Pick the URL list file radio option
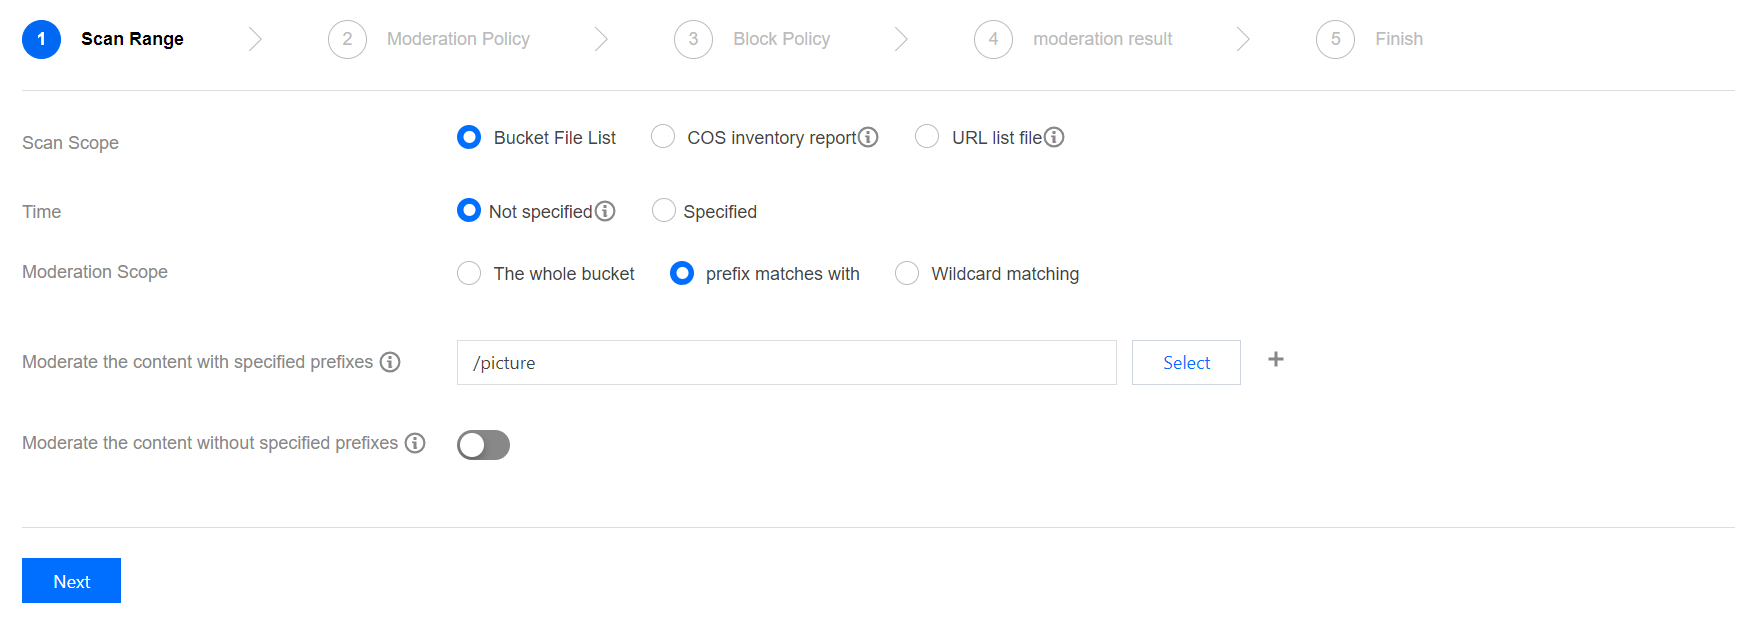This screenshot has height=625, width=1762. tap(927, 137)
